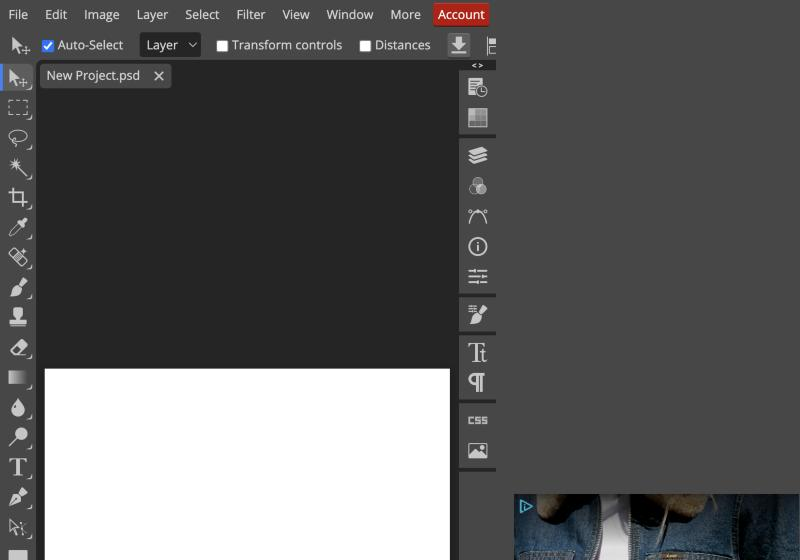Click the ad choices triangle icon
This screenshot has width=800, height=560.
(526, 506)
